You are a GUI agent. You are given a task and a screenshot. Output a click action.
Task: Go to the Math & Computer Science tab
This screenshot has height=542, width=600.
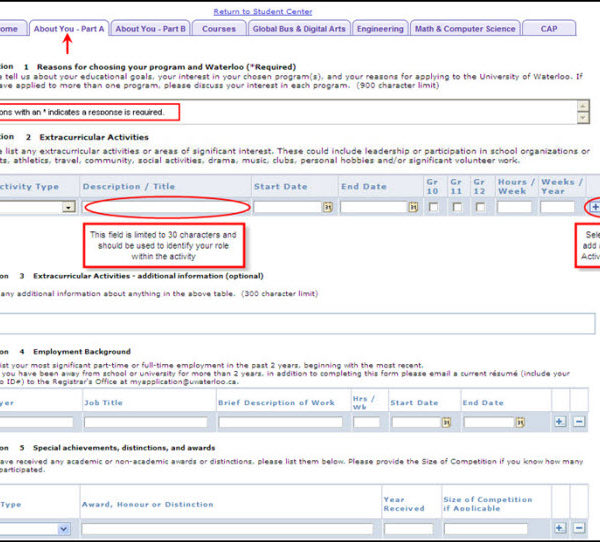pyautogui.click(x=465, y=29)
